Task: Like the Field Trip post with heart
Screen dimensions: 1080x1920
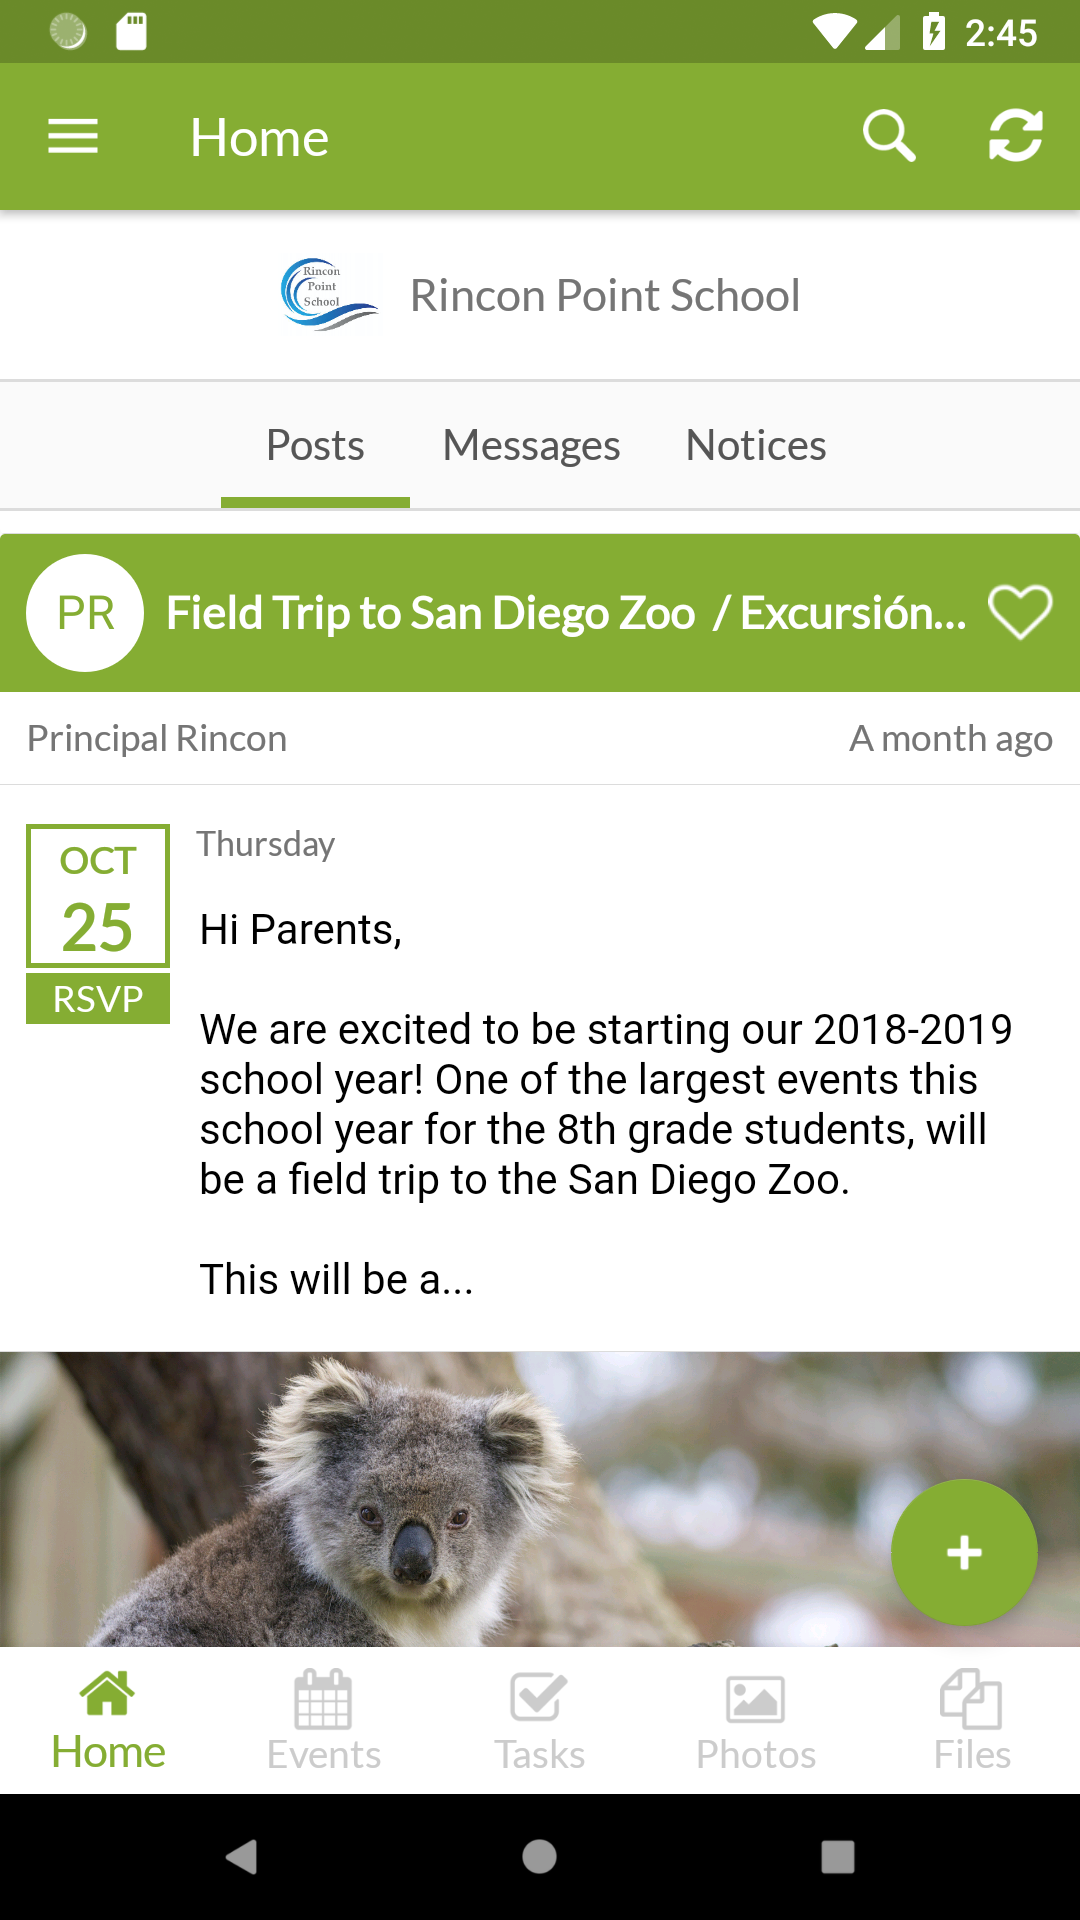Action: click(1020, 612)
